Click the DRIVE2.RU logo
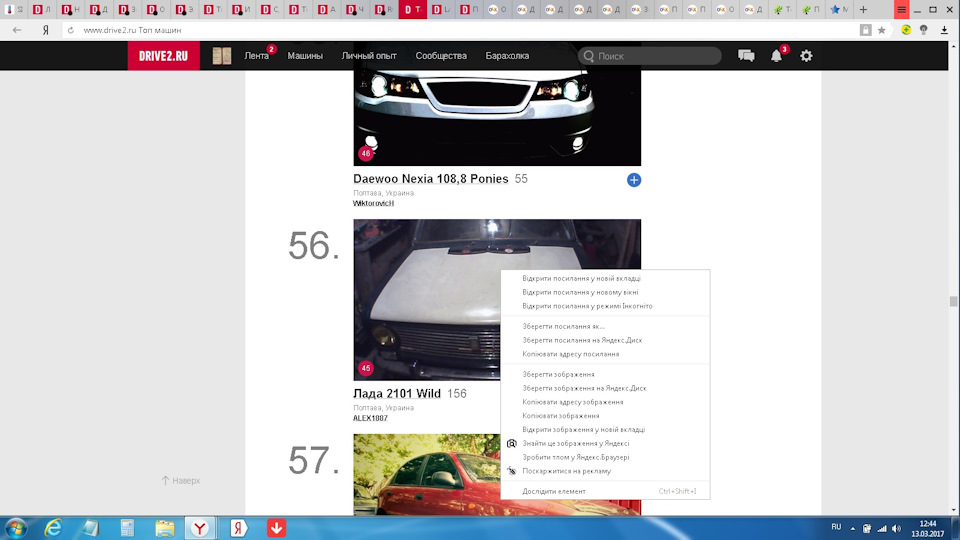960x540 pixels. pyautogui.click(x=163, y=56)
